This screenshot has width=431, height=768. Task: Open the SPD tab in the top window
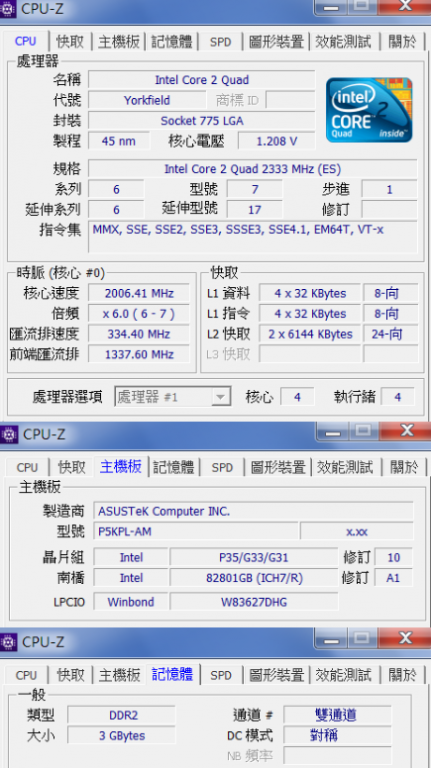click(x=220, y=42)
